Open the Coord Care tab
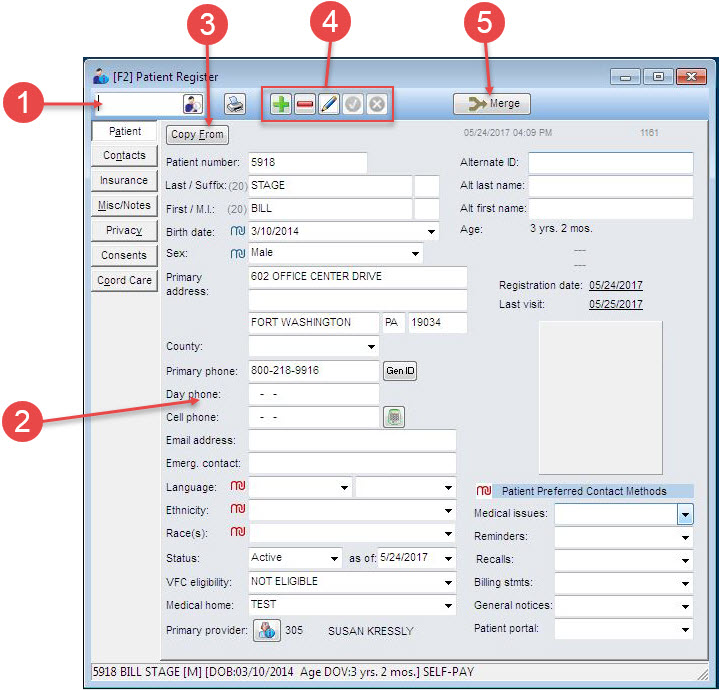 pyautogui.click(x=124, y=280)
